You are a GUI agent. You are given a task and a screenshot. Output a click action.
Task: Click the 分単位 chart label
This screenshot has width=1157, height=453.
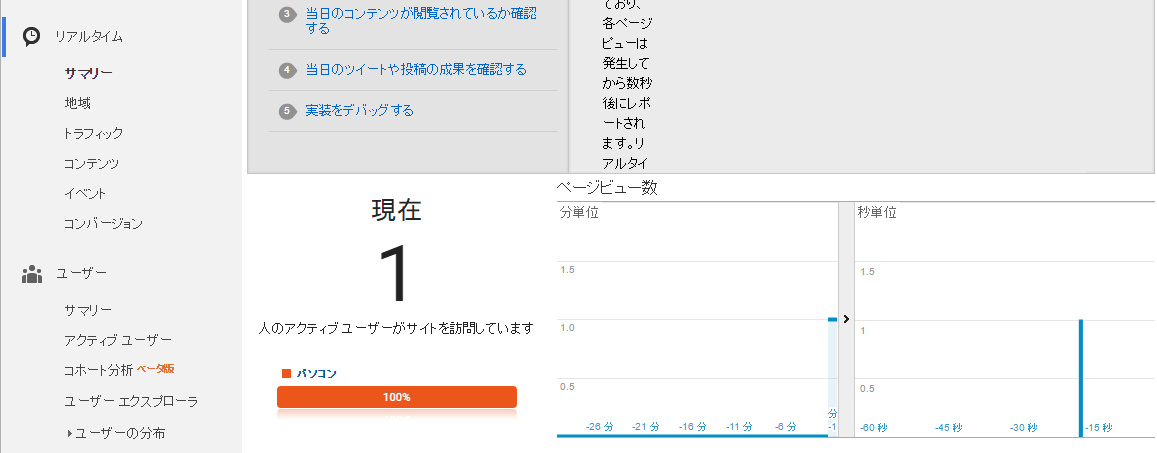click(579, 213)
